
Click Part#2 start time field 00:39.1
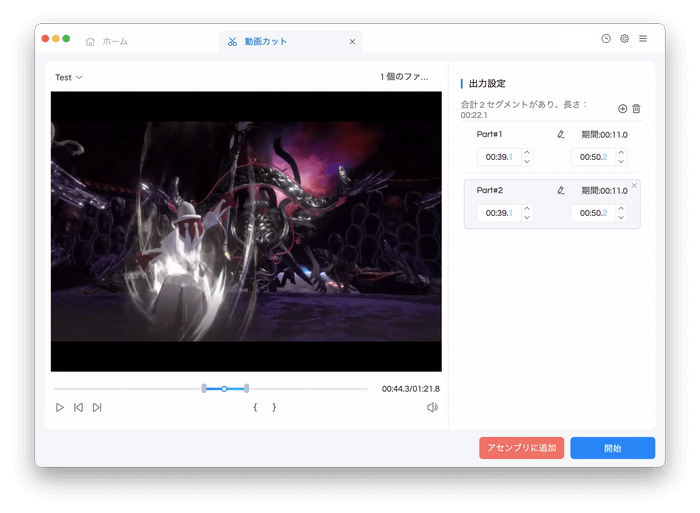[x=499, y=213]
